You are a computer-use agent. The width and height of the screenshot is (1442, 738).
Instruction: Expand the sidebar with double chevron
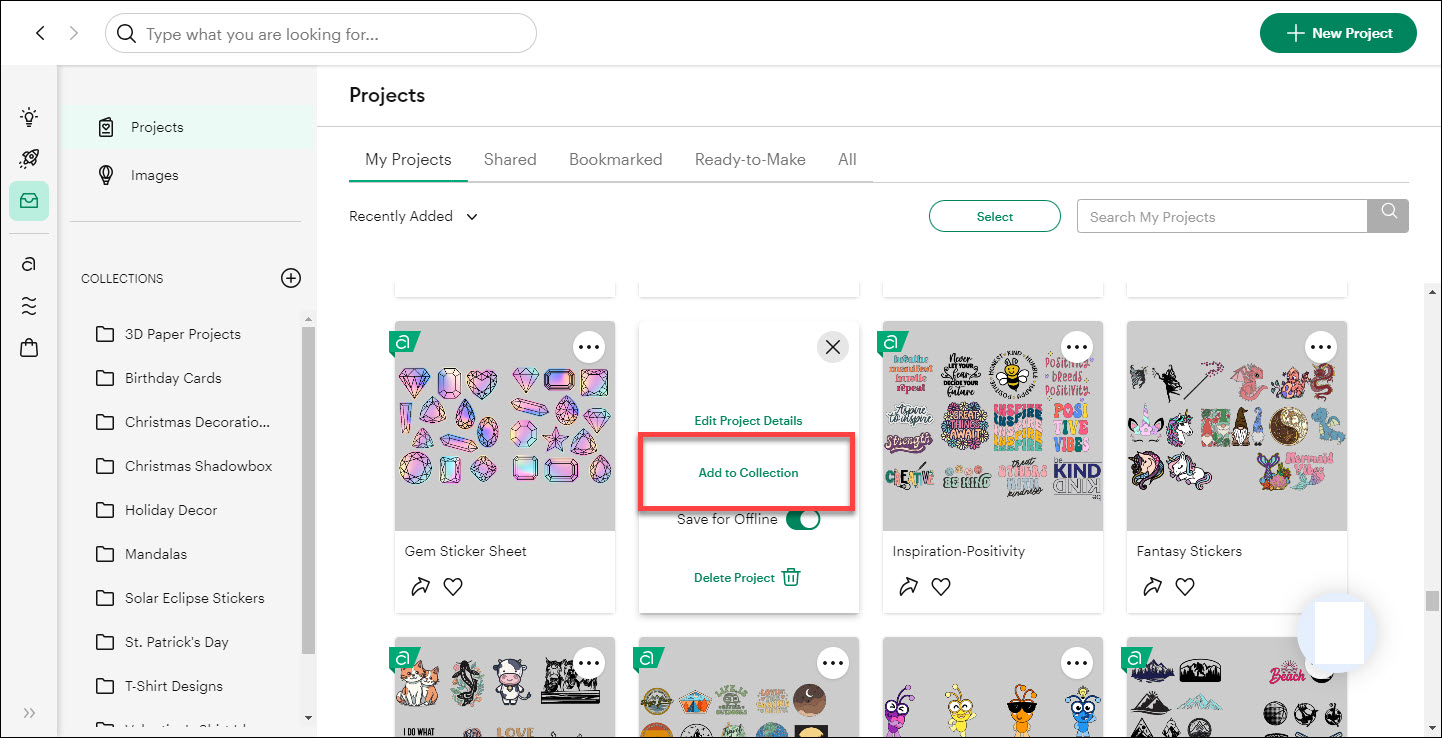[29, 713]
